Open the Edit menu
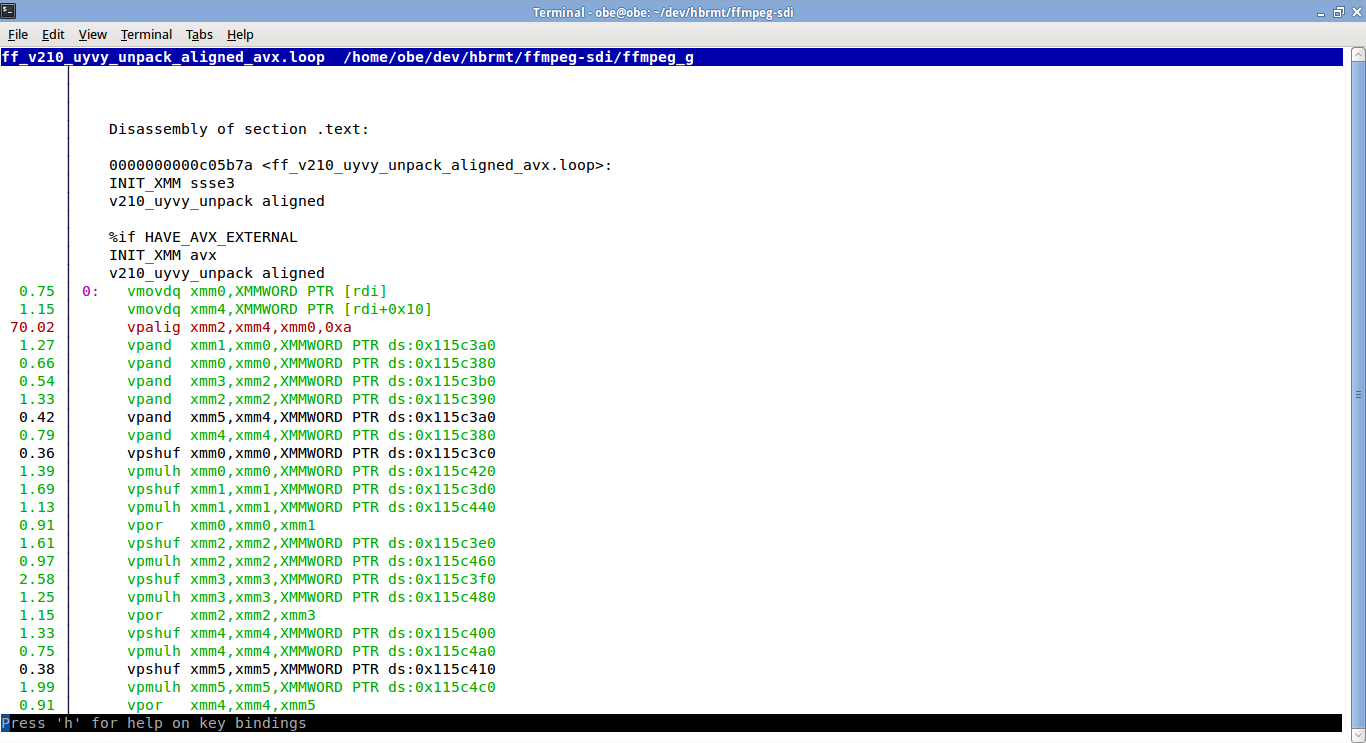The height and width of the screenshot is (743, 1366). [x=53, y=34]
